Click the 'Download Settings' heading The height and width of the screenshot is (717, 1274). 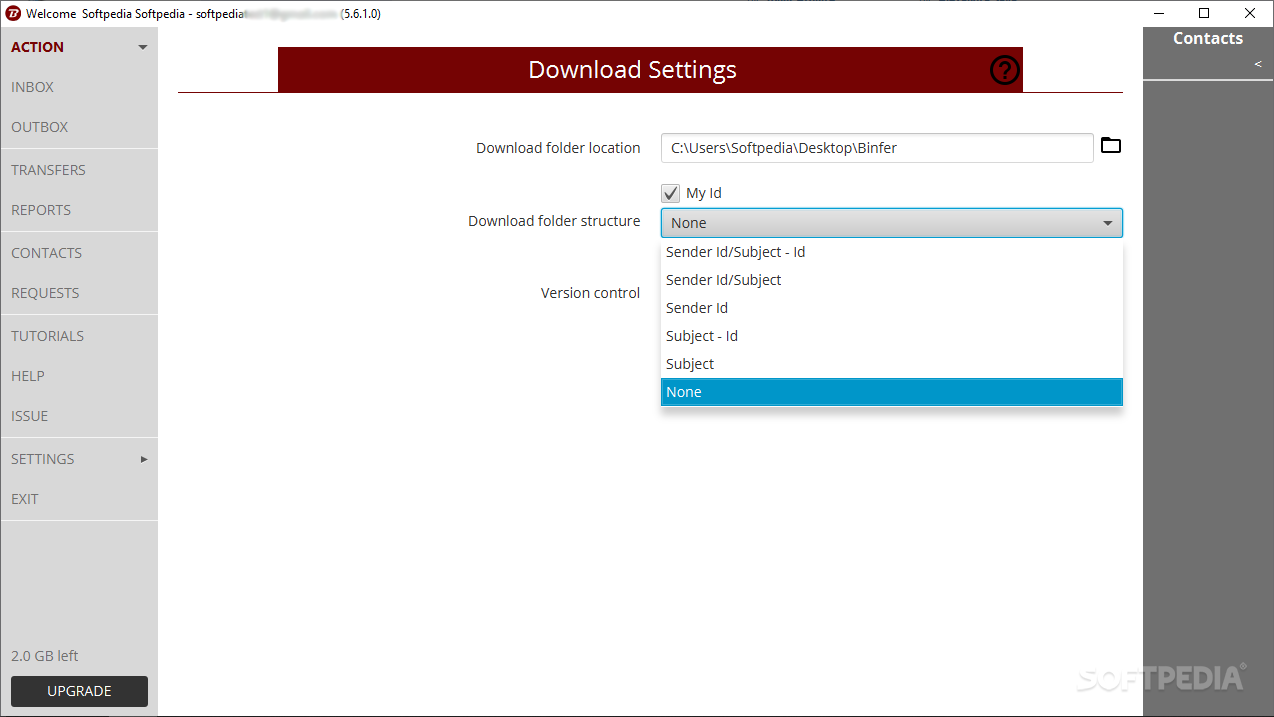pos(632,70)
